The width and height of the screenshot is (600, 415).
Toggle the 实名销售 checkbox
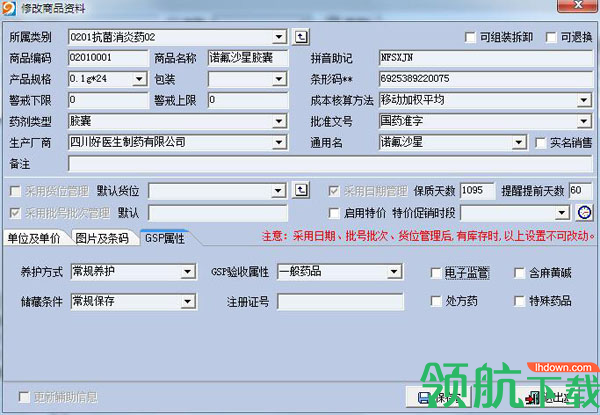(x=540, y=143)
